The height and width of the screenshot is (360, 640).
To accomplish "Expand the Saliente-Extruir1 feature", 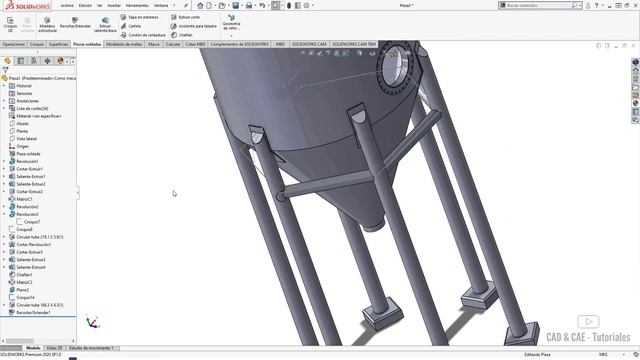I will coord(4,176).
